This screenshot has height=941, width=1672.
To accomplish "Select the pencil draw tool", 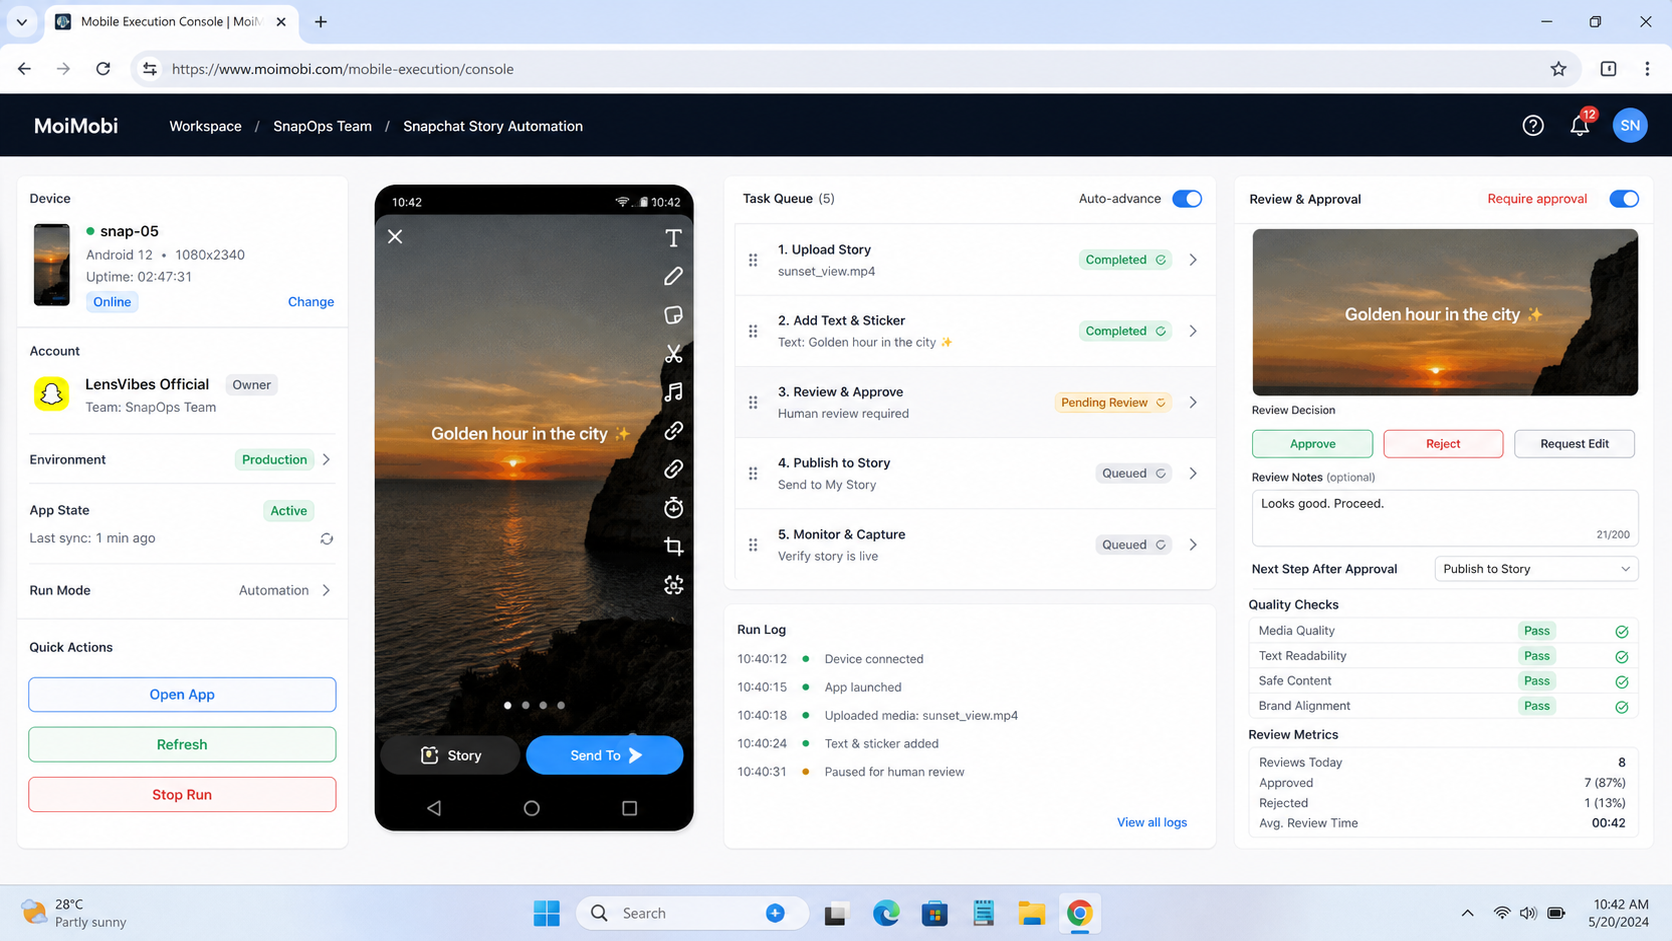I will (x=673, y=276).
